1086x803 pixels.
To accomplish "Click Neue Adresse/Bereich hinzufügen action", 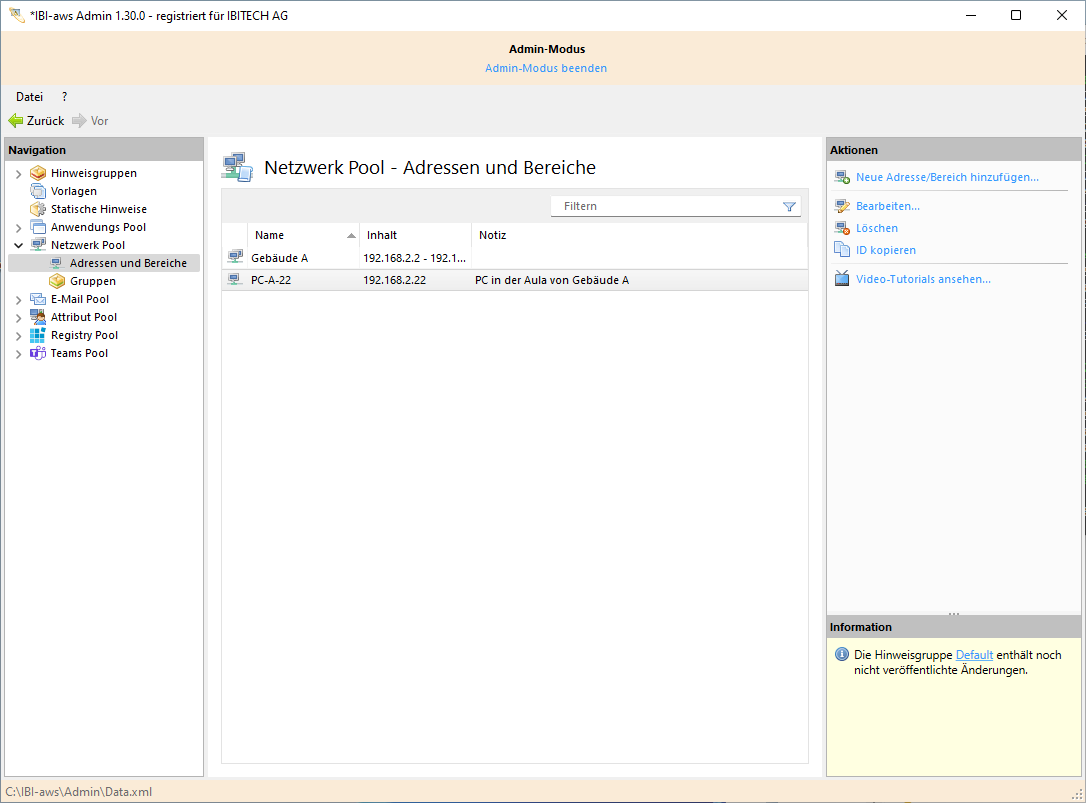I will point(947,177).
